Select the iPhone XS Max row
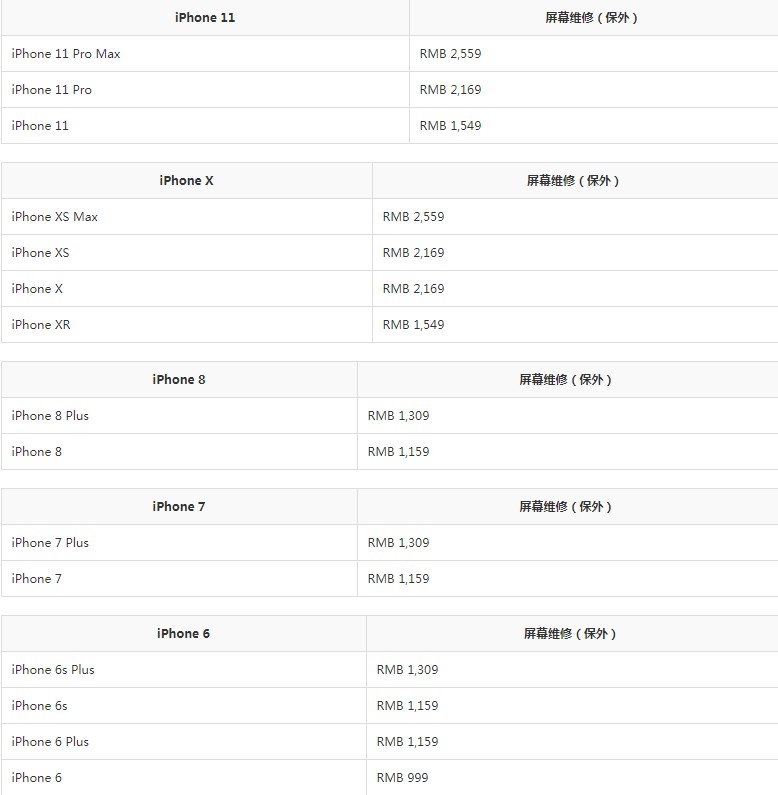Screen dimensions: 778x795 point(55,217)
